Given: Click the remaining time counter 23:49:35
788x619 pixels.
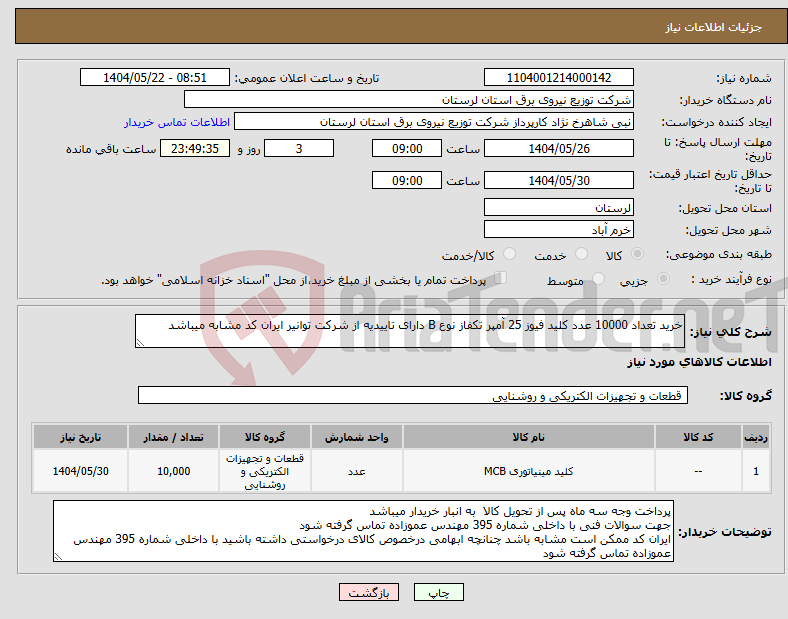Looking at the screenshot, I should [195, 149].
